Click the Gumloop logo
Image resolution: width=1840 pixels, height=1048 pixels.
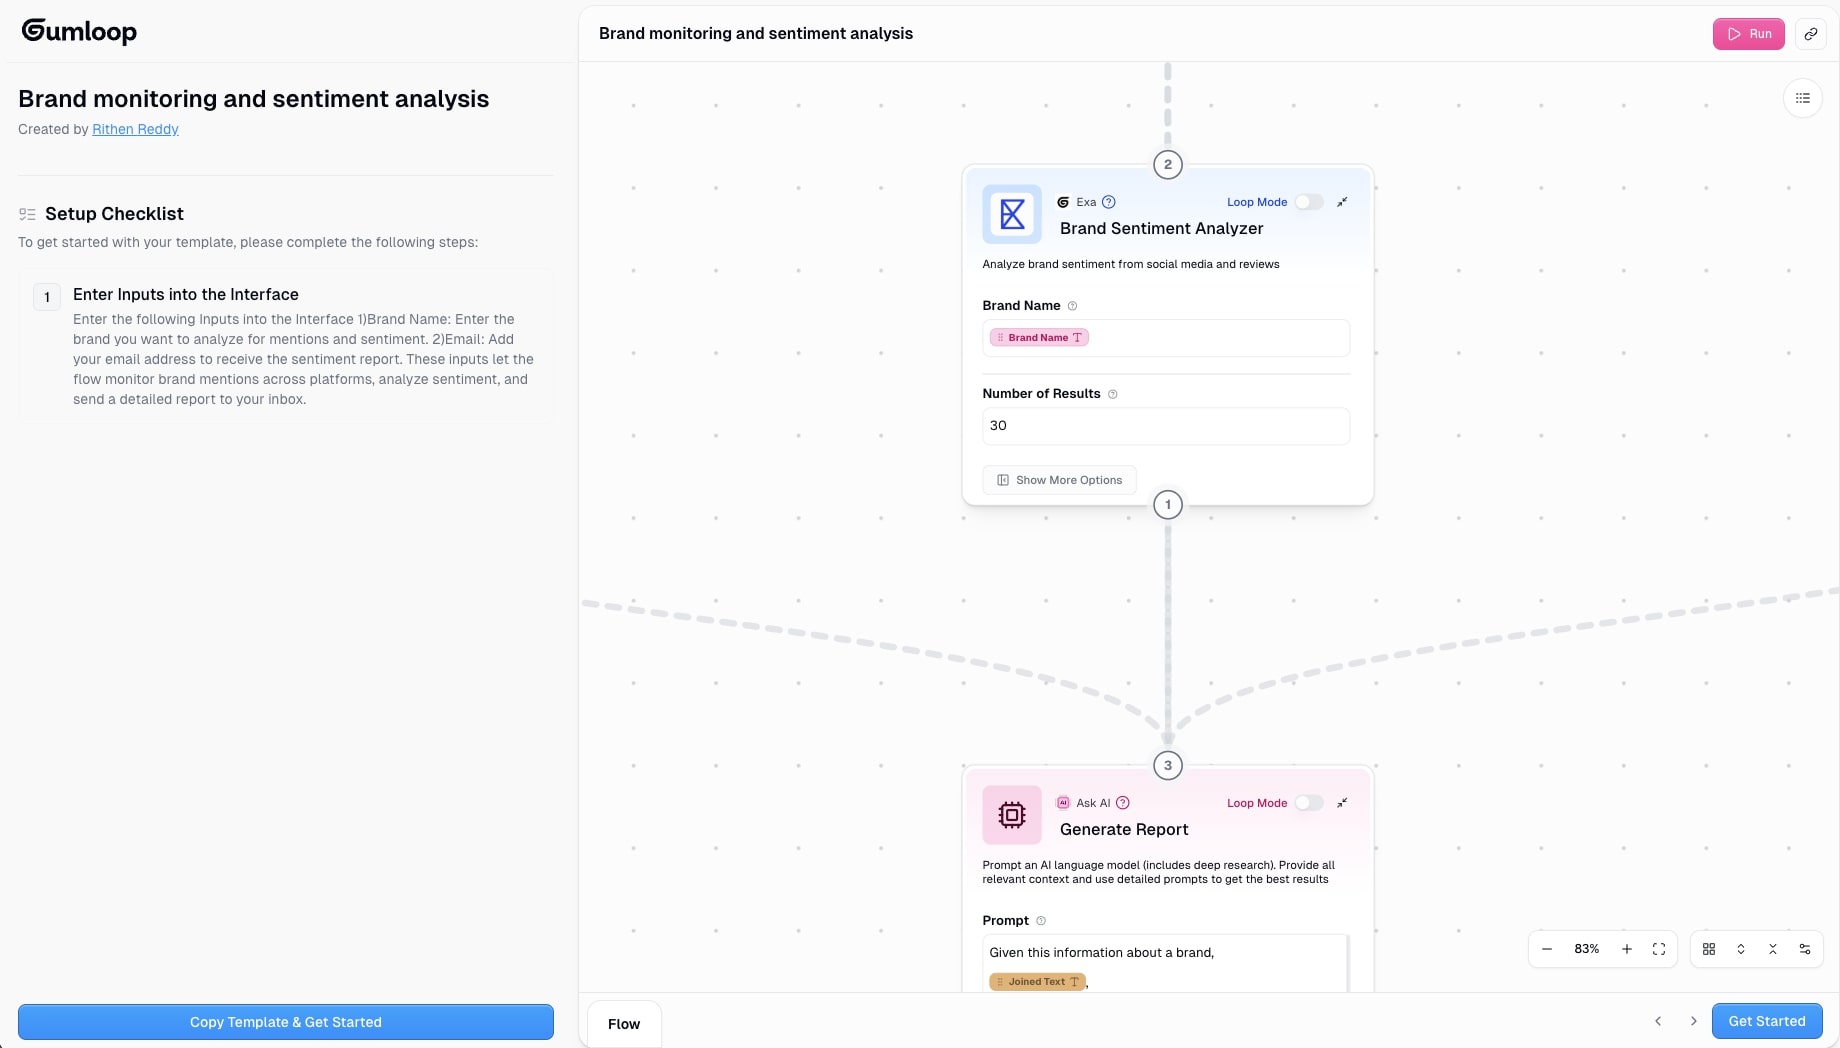pos(79,31)
